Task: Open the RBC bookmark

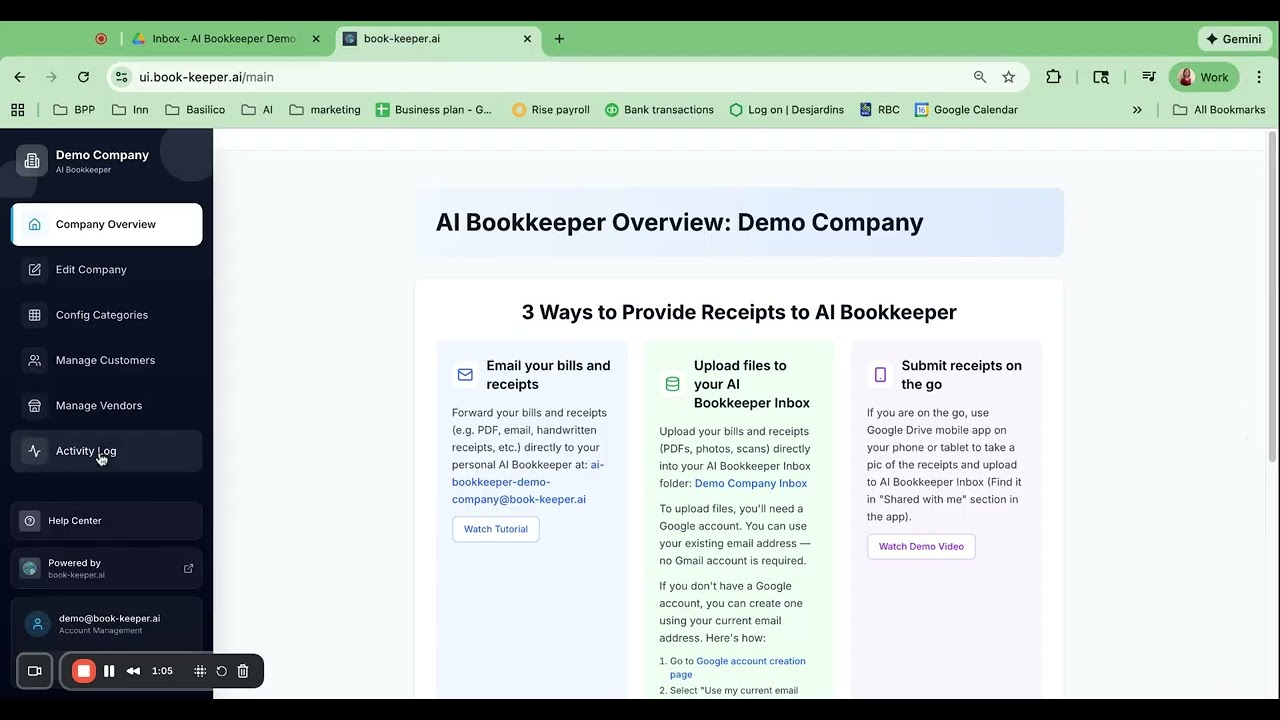Action: point(880,110)
